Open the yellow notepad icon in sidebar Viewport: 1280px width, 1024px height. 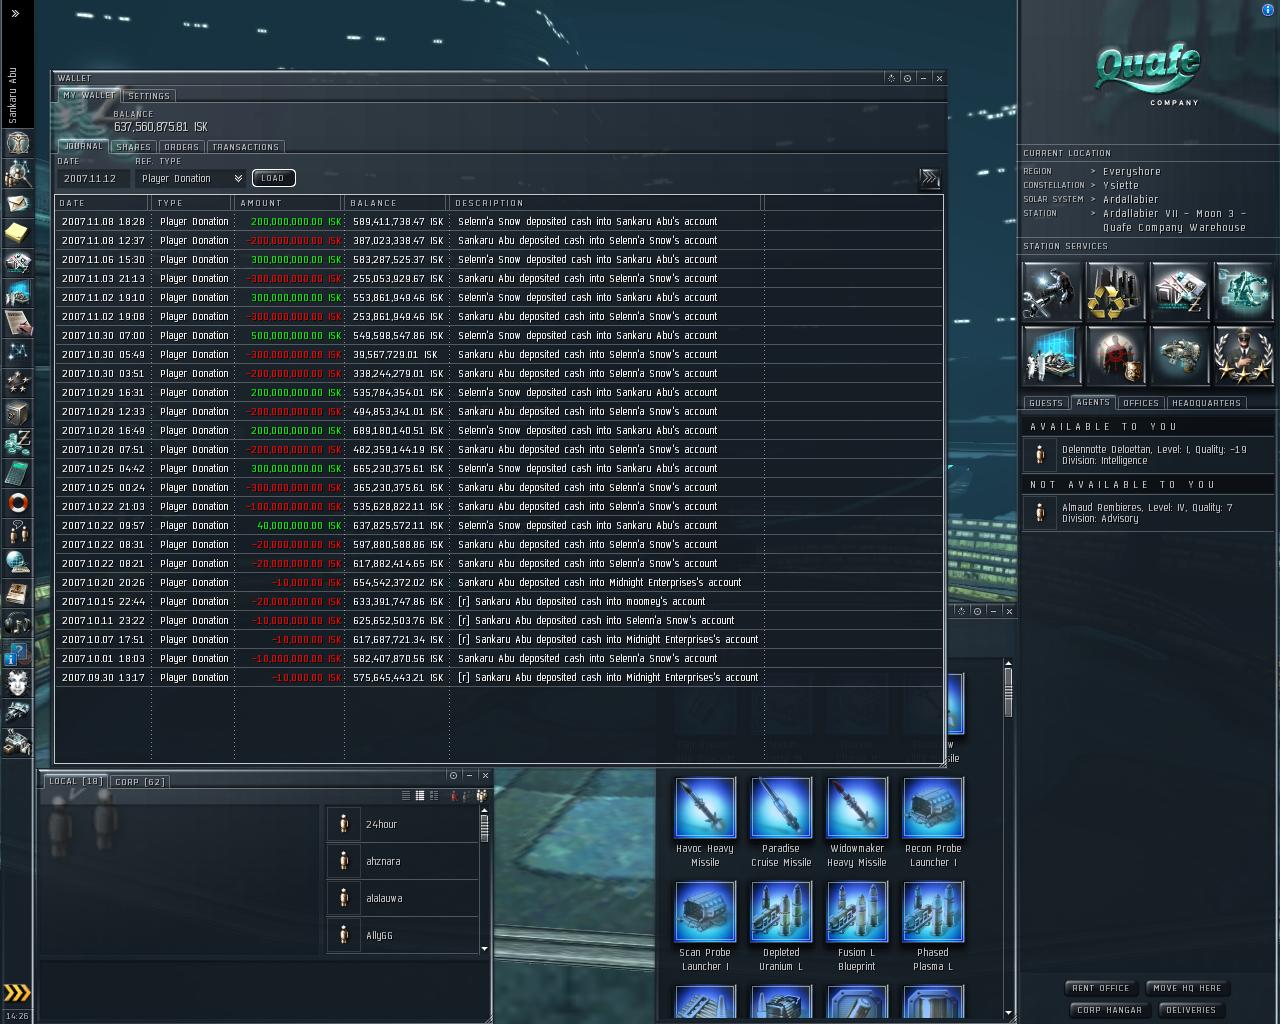[x=17, y=233]
